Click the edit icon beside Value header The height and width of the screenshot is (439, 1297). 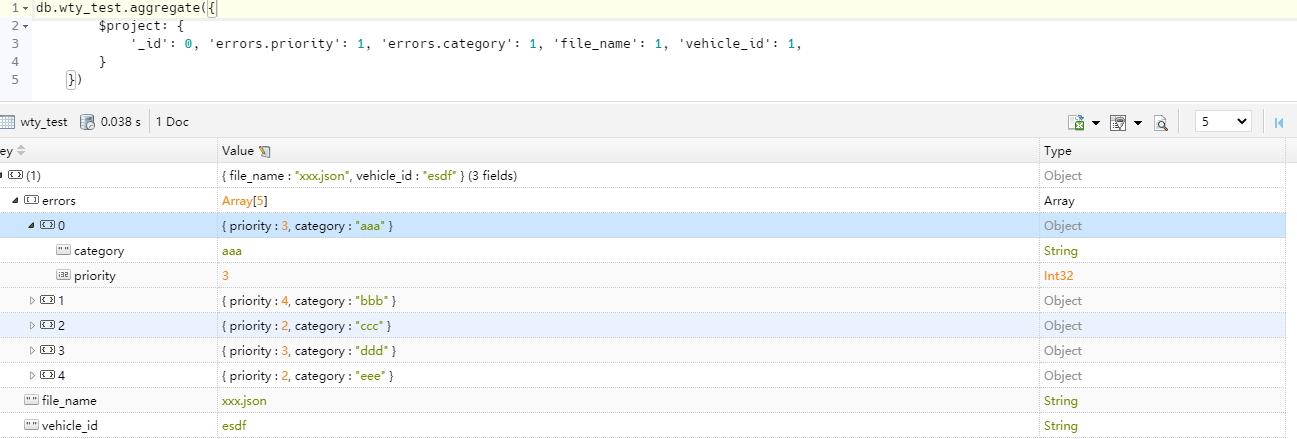click(x=265, y=151)
